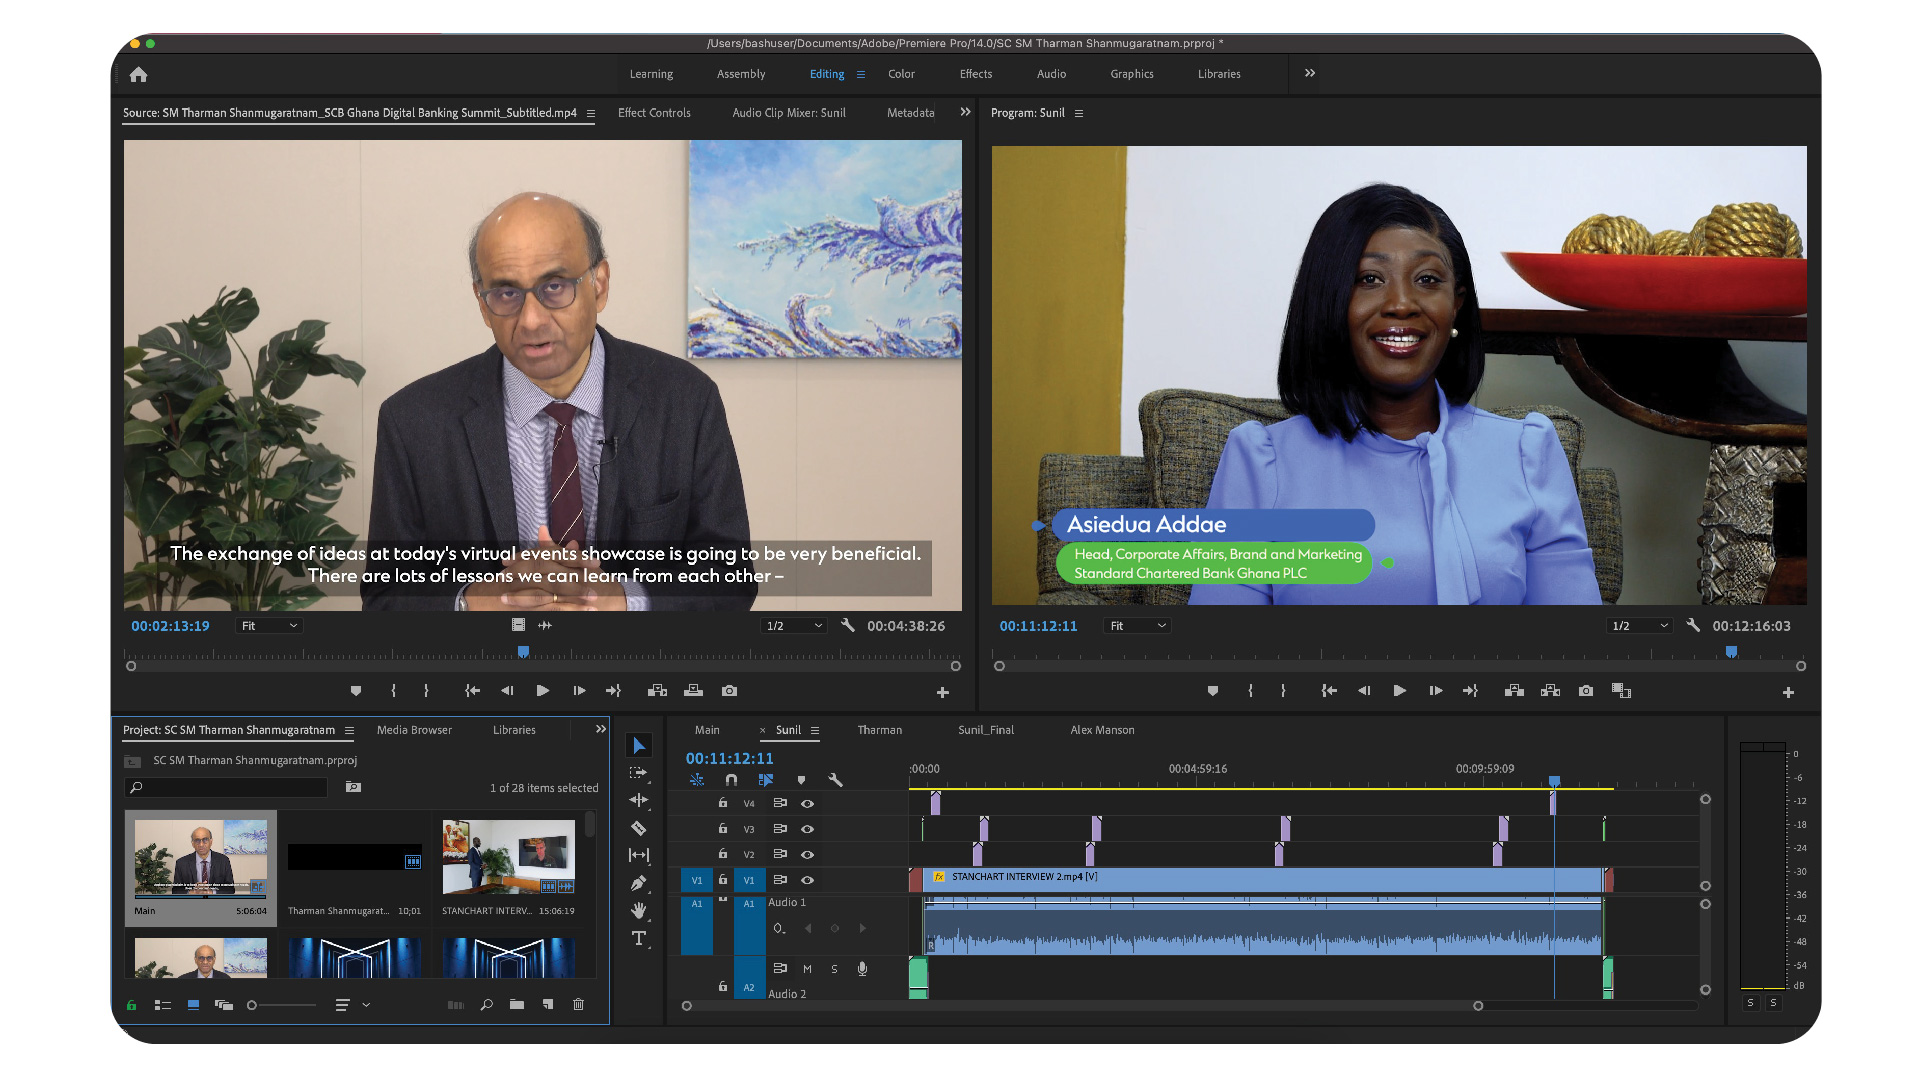Select the Selection arrow tool
1920x1080 pixels.
pos(639,746)
